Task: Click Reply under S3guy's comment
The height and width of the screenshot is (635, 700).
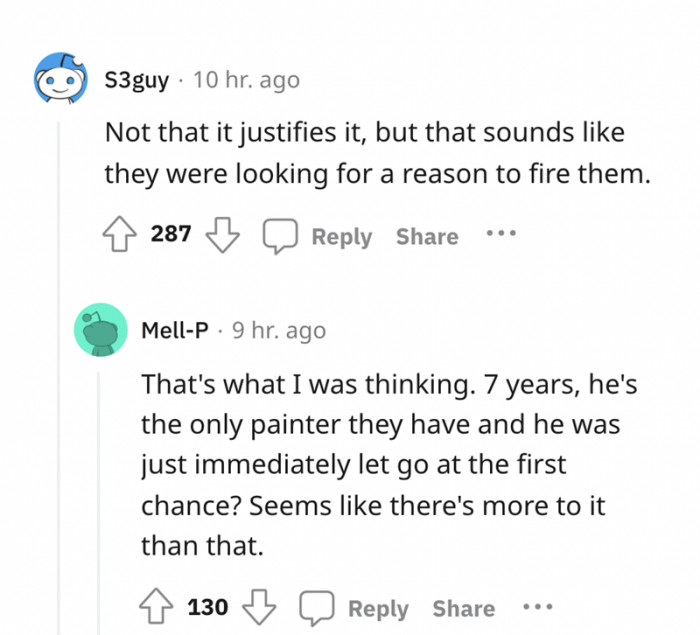Action: point(341,237)
